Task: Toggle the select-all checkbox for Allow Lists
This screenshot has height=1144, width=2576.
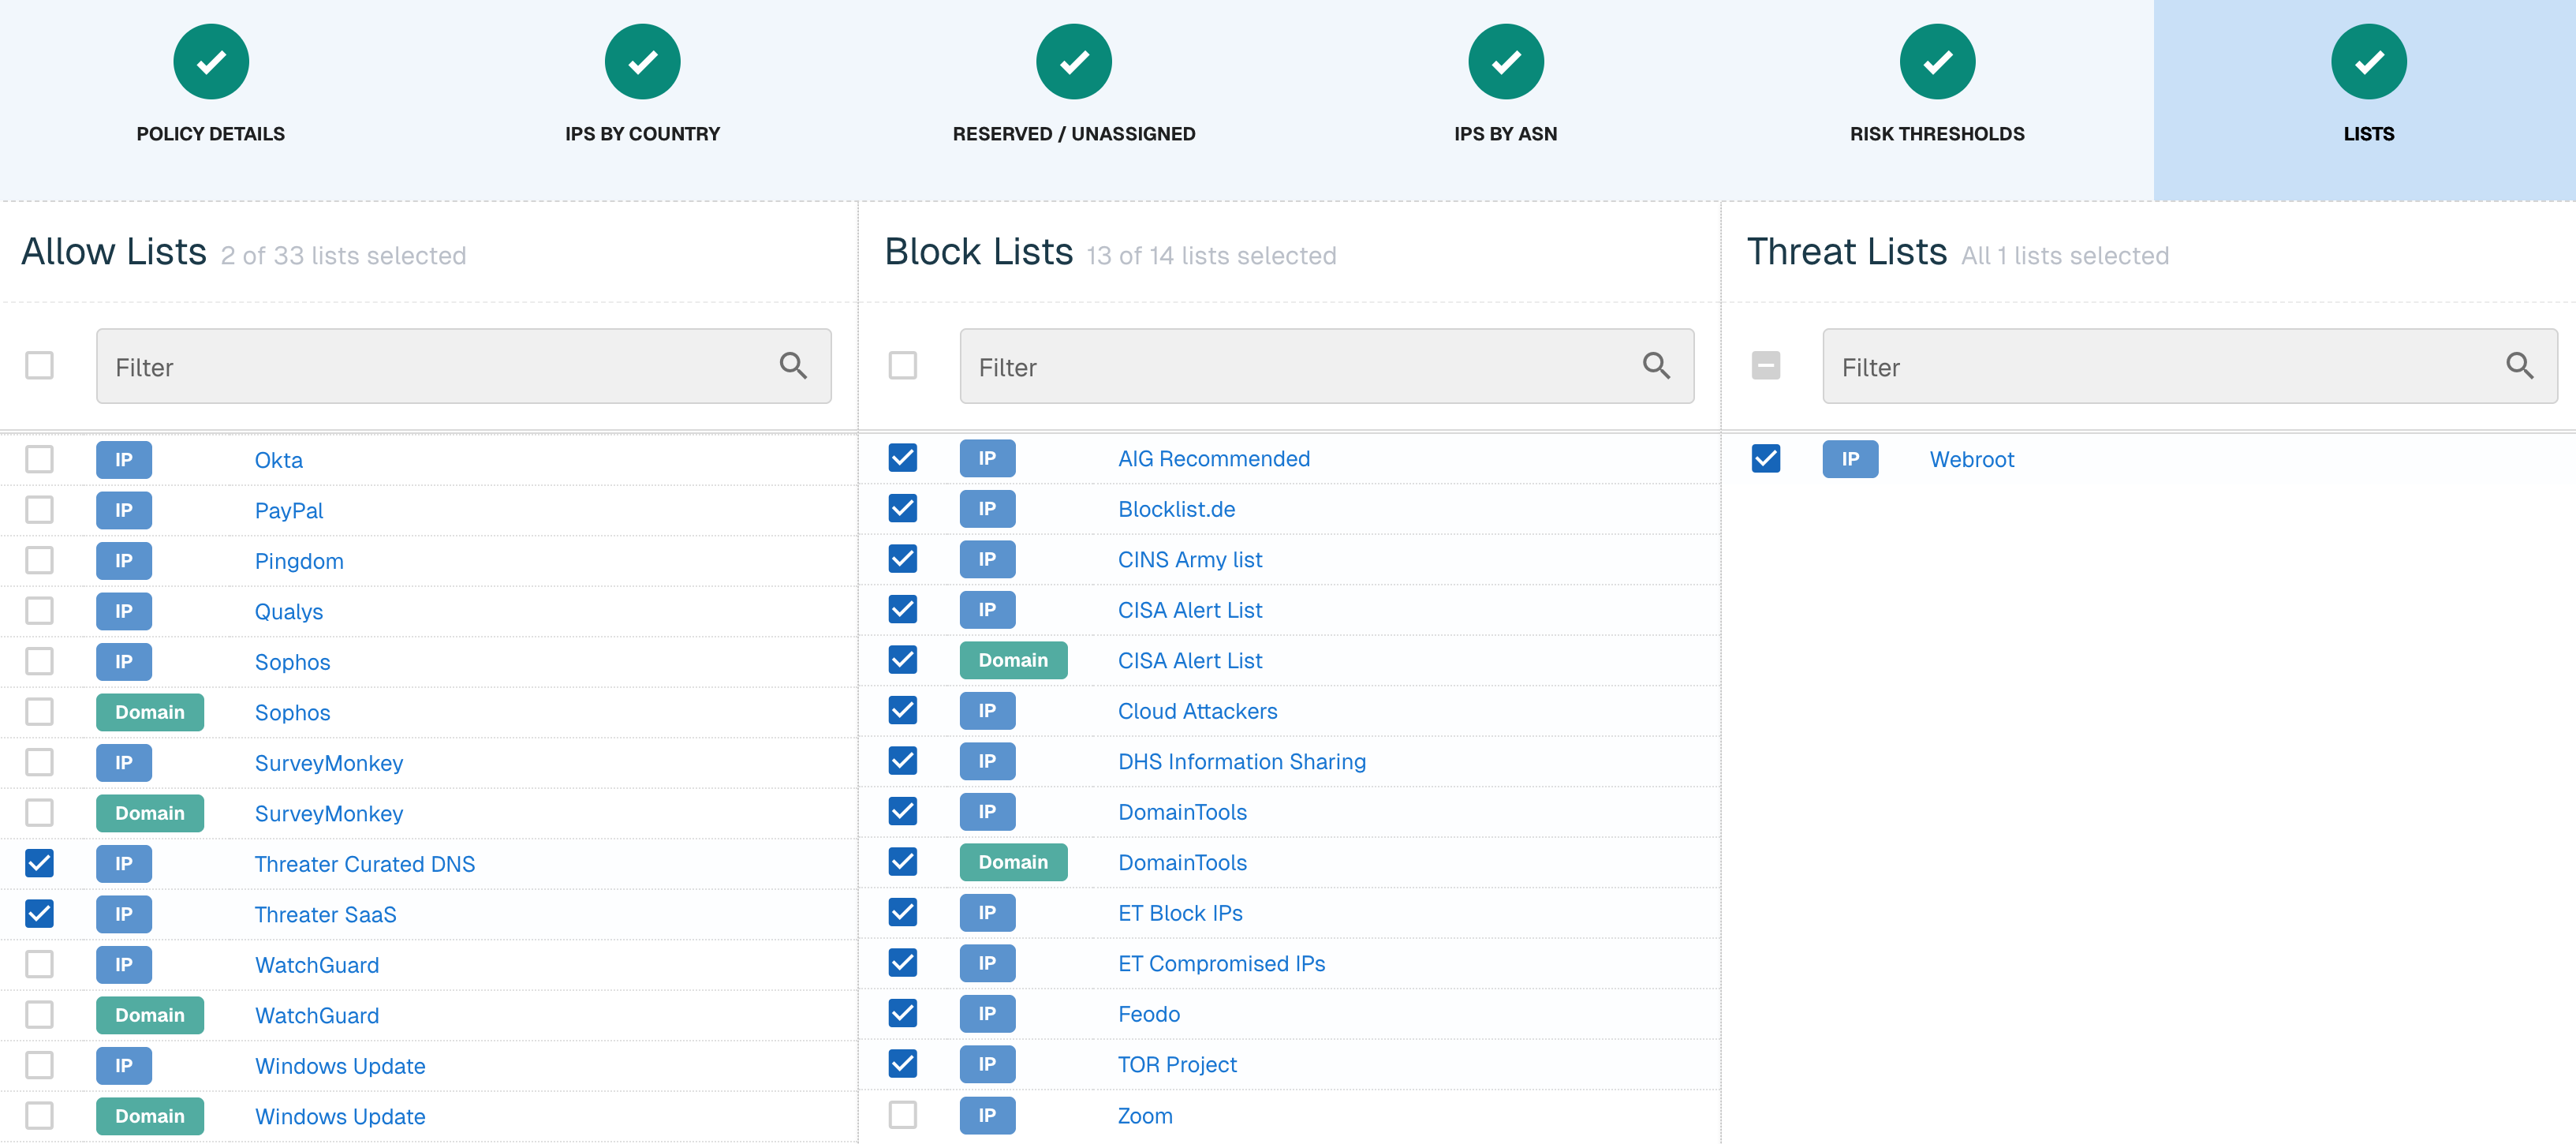Action: (39, 365)
